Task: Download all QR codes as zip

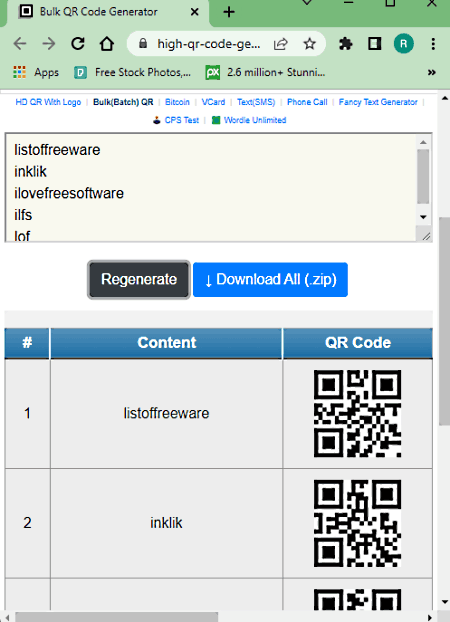Action: [270, 280]
